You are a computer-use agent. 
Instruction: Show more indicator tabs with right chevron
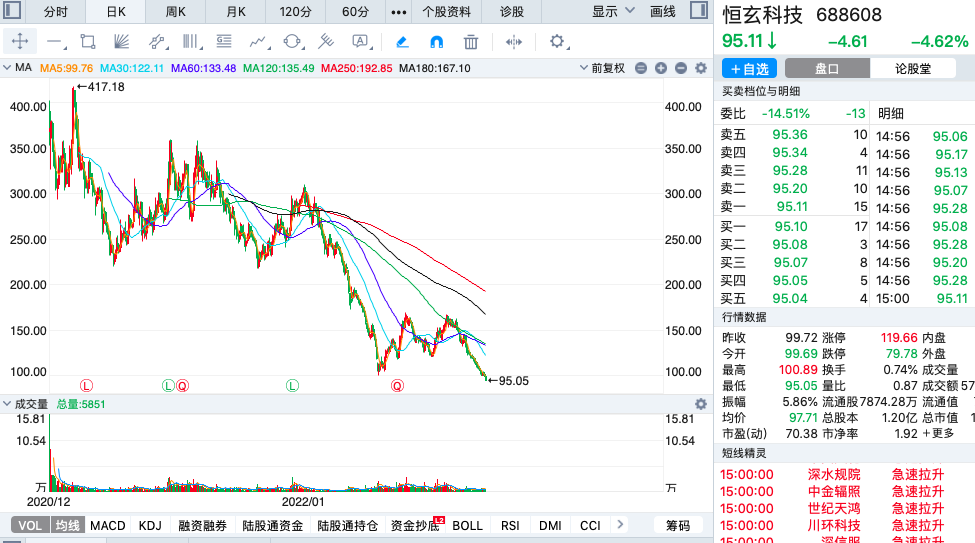pyautogui.click(x=620, y=524)
